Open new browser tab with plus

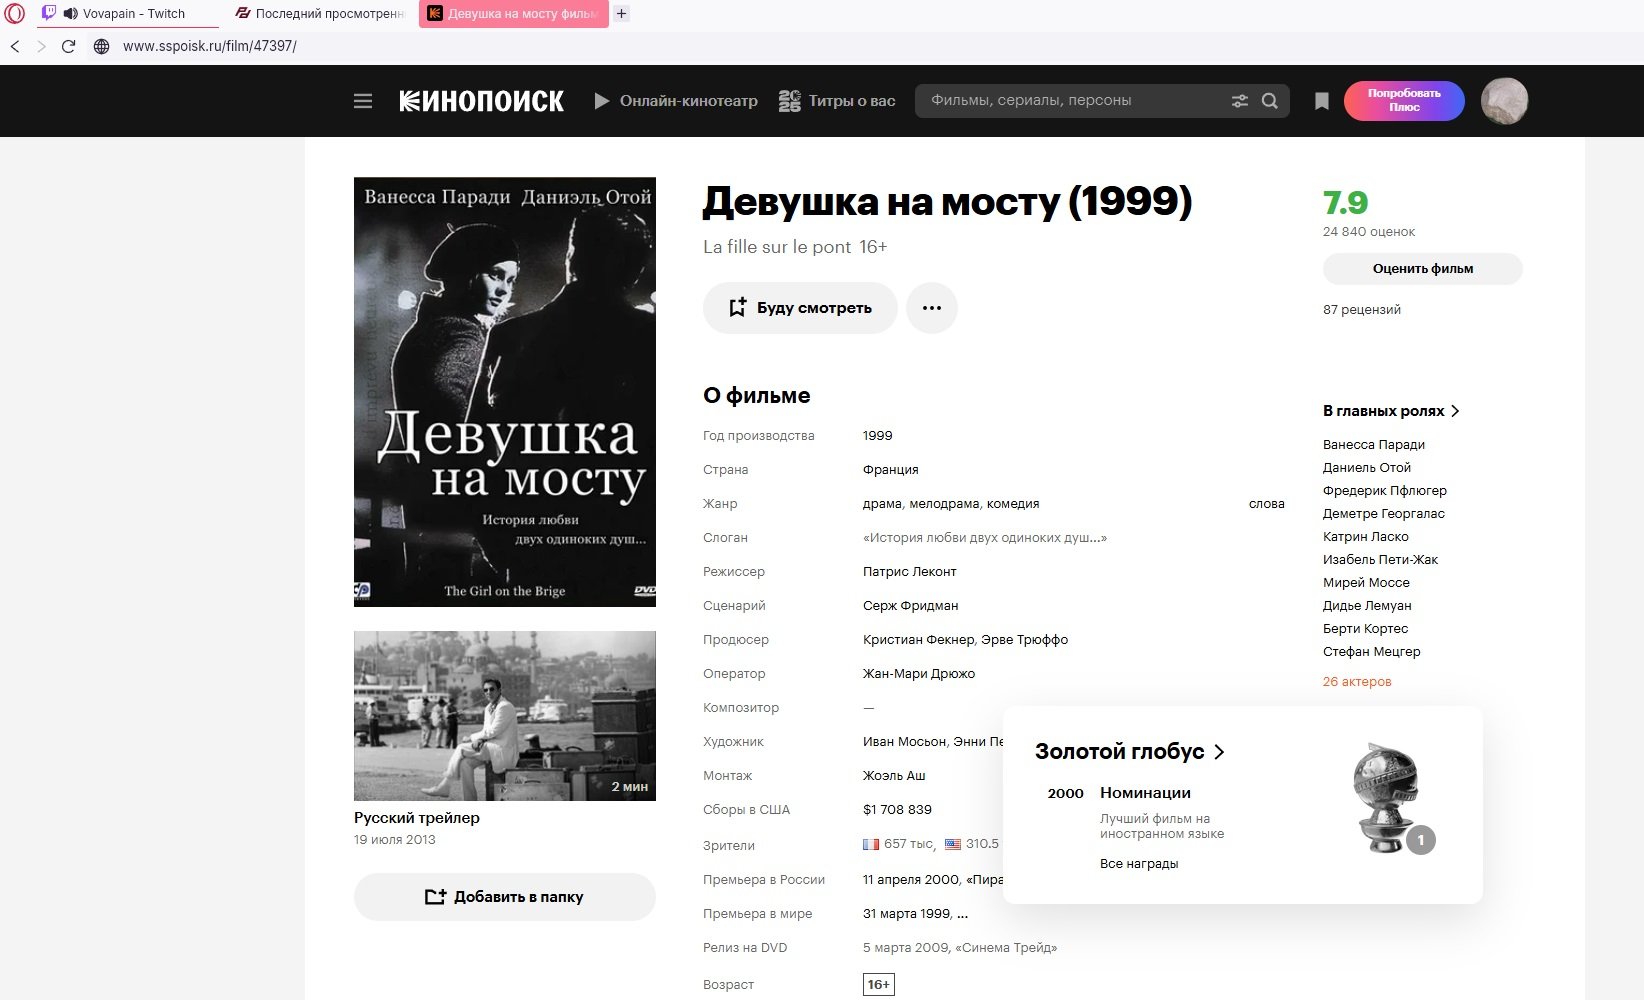pyautogui.click(x=621, y=14)
